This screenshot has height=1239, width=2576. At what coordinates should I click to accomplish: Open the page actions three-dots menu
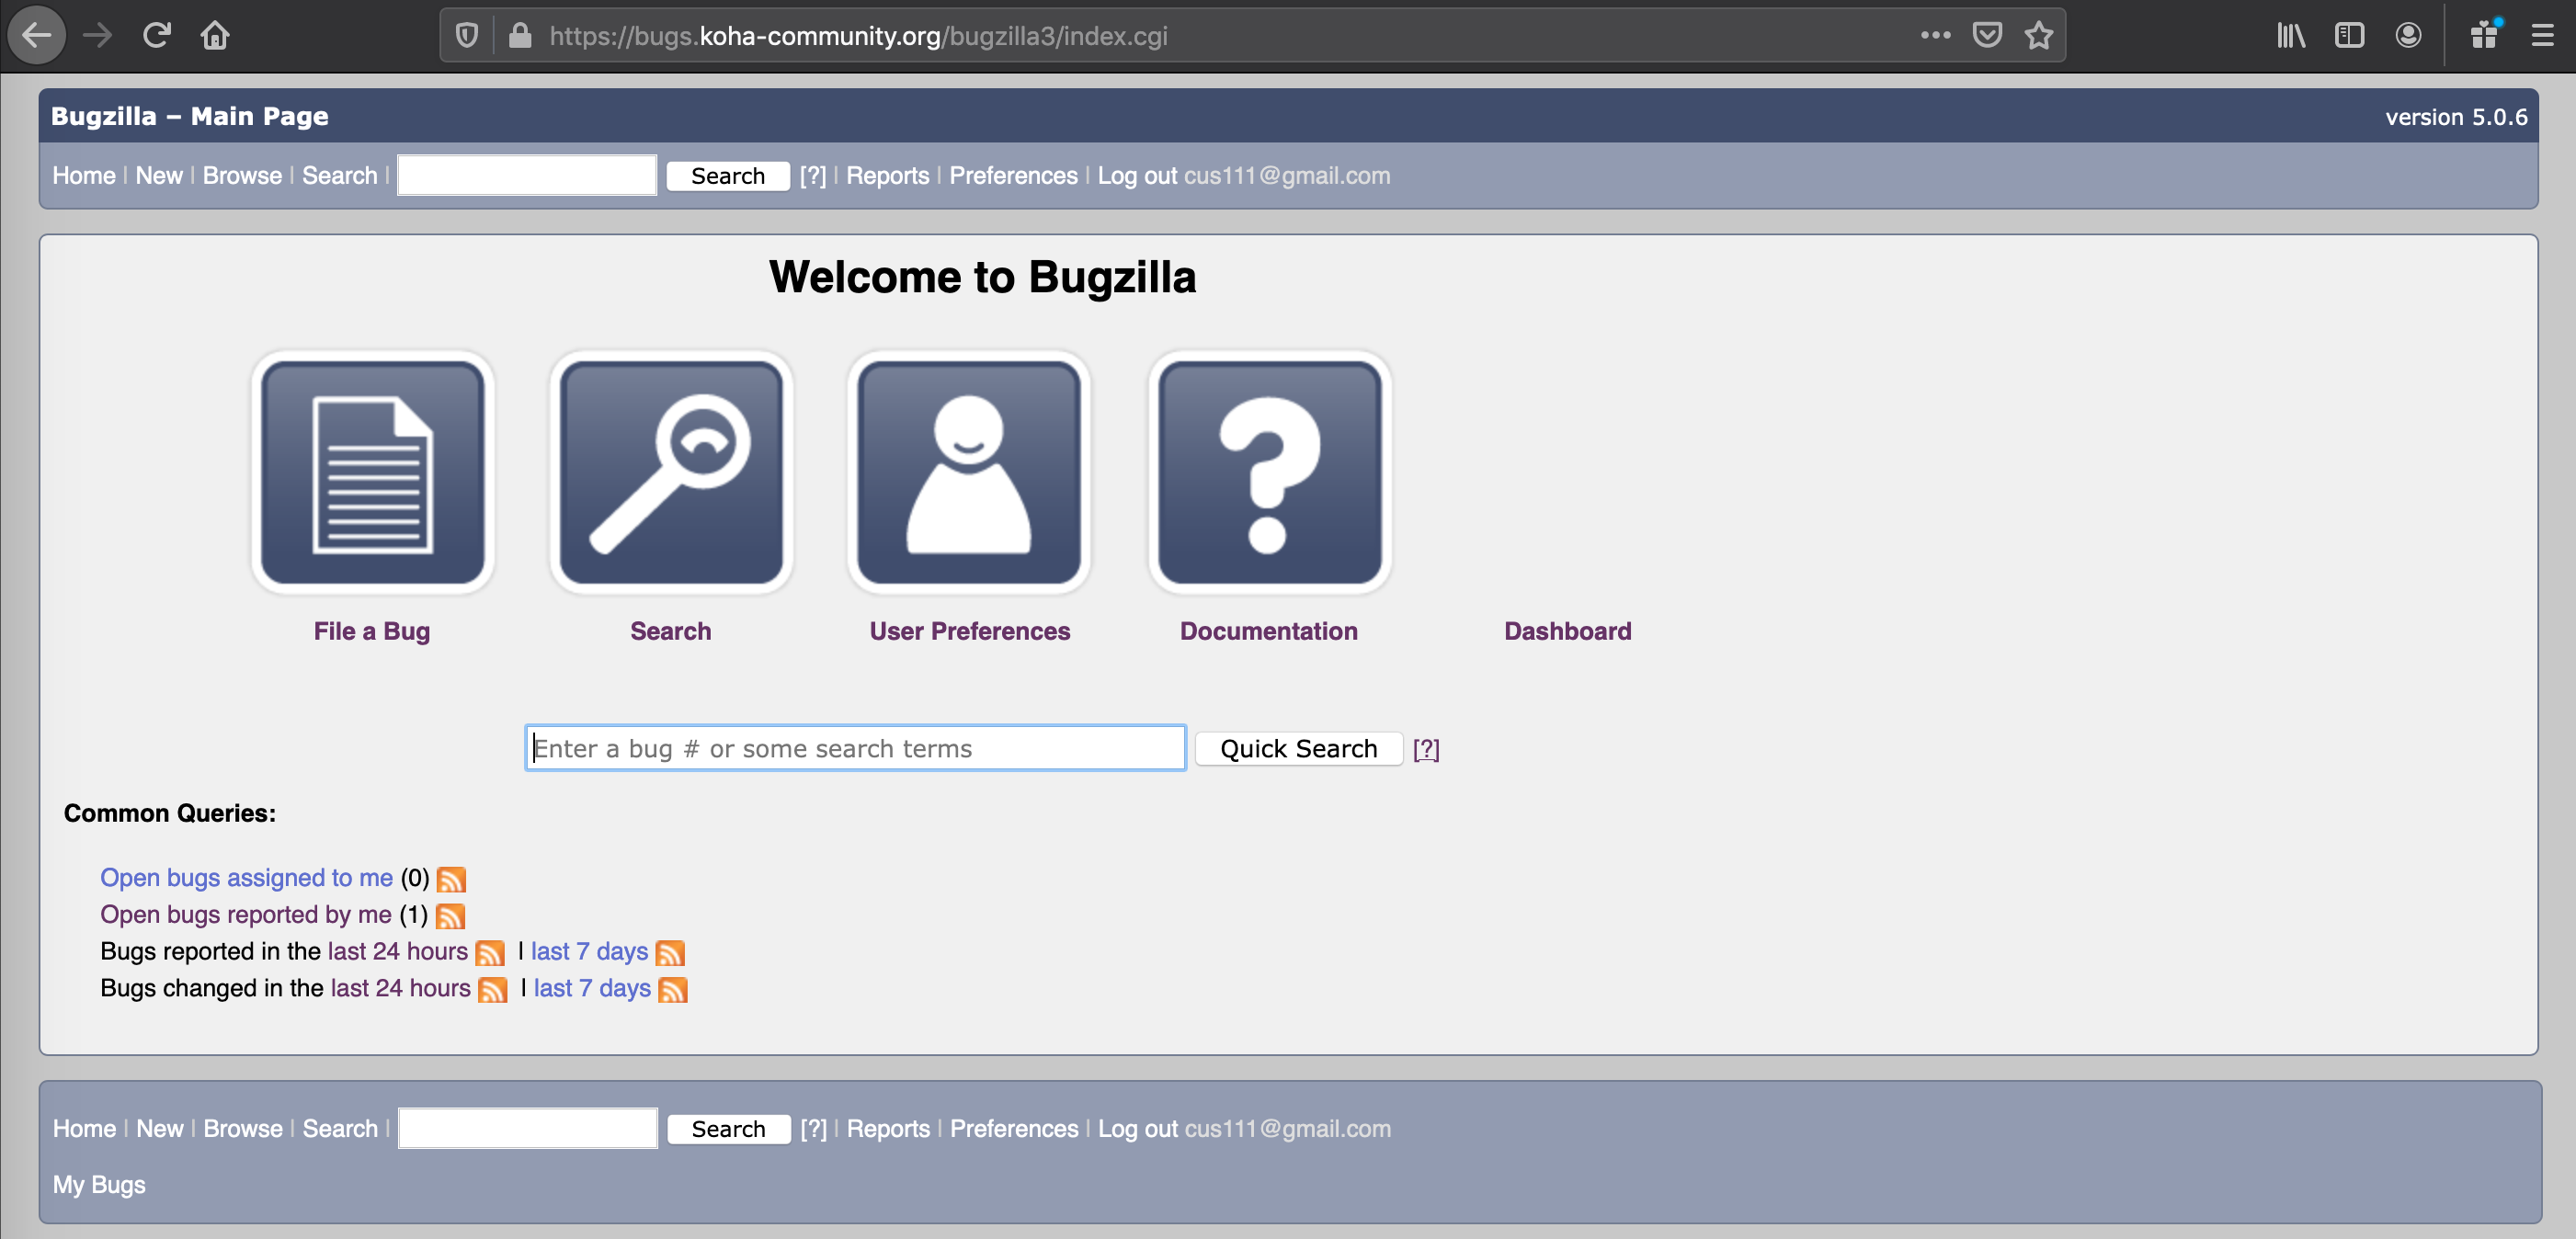click(x=1935, y=36)
